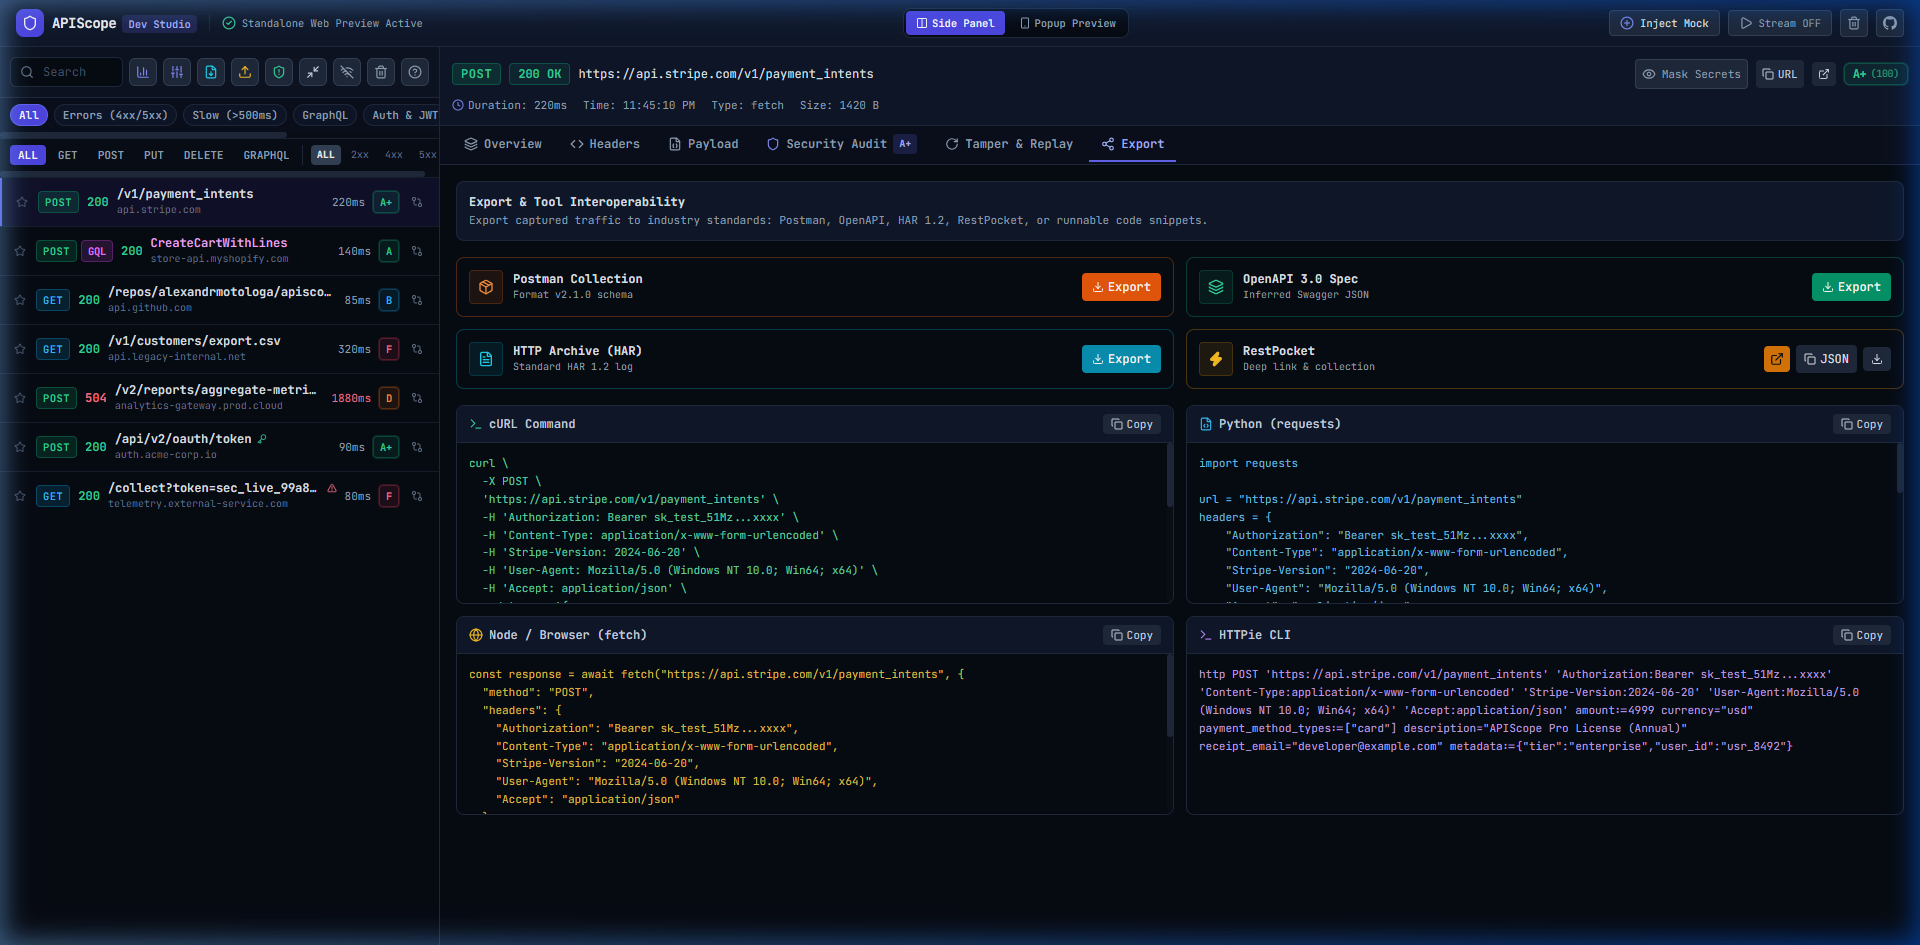
Task: Filter by 2xx status codes
Action: coord(360,155)
